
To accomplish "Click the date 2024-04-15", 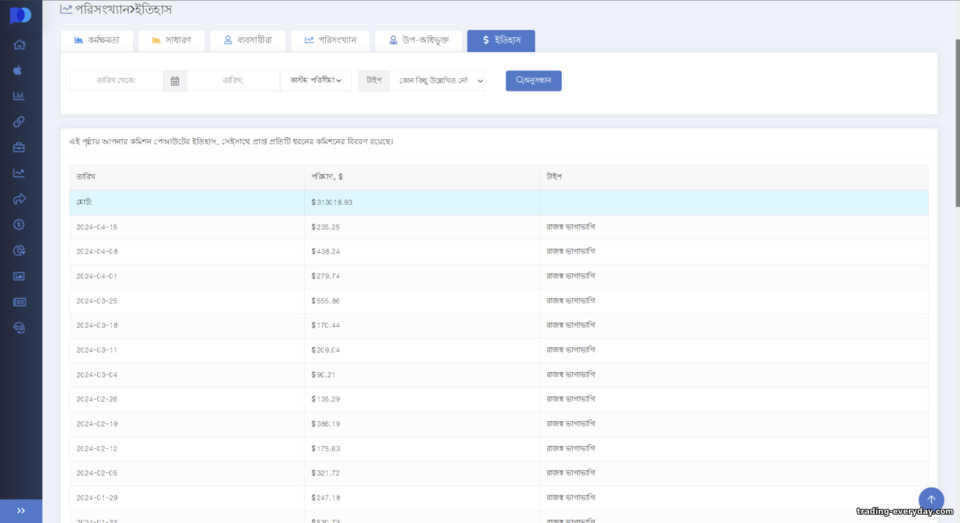I will coord(97,227).
